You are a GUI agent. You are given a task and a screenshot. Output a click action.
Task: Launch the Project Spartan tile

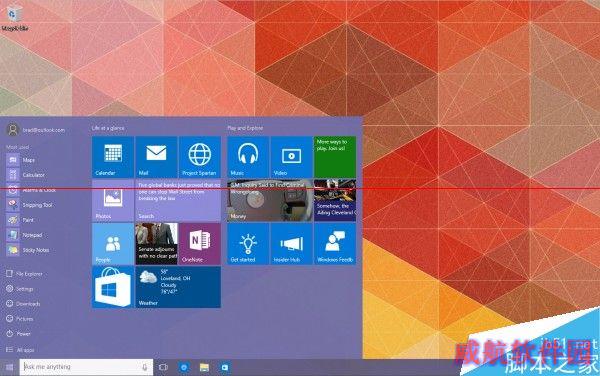coord(200,157)
